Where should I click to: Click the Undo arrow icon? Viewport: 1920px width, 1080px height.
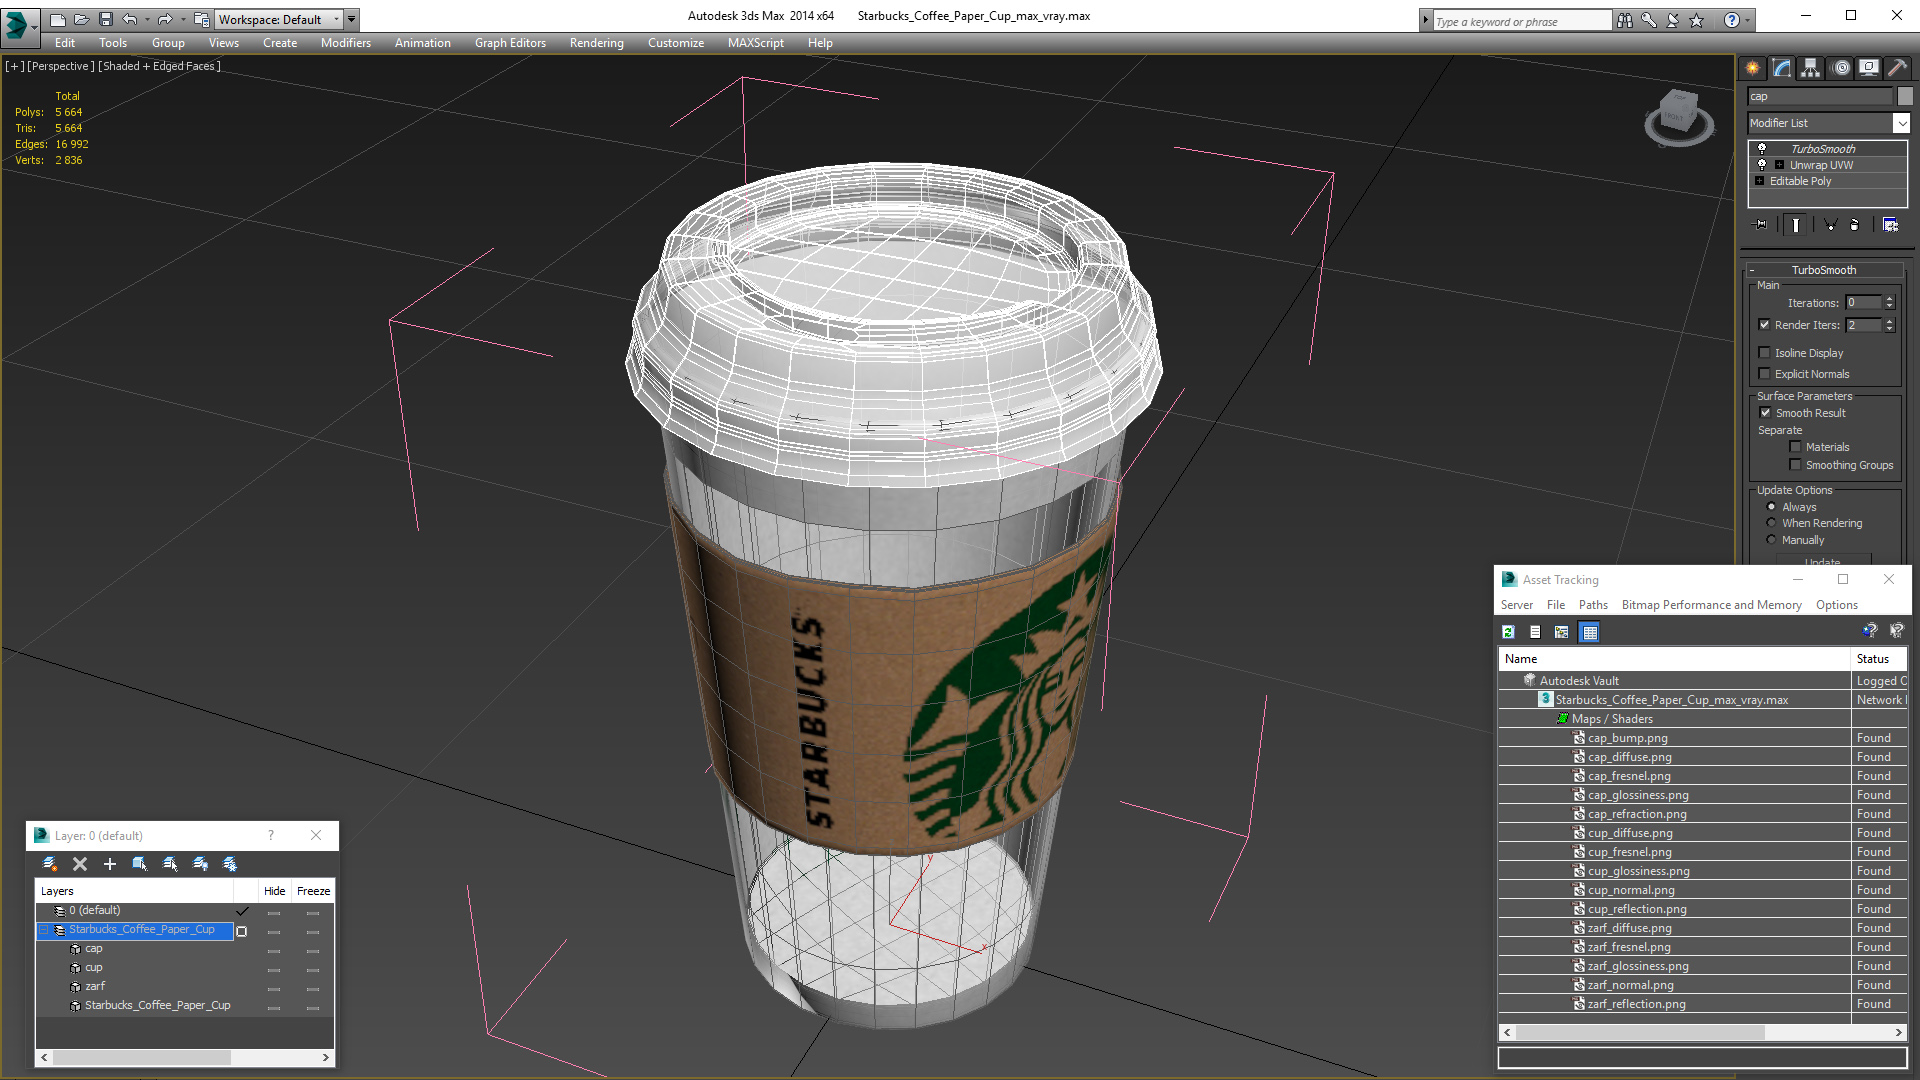[130, 19]
